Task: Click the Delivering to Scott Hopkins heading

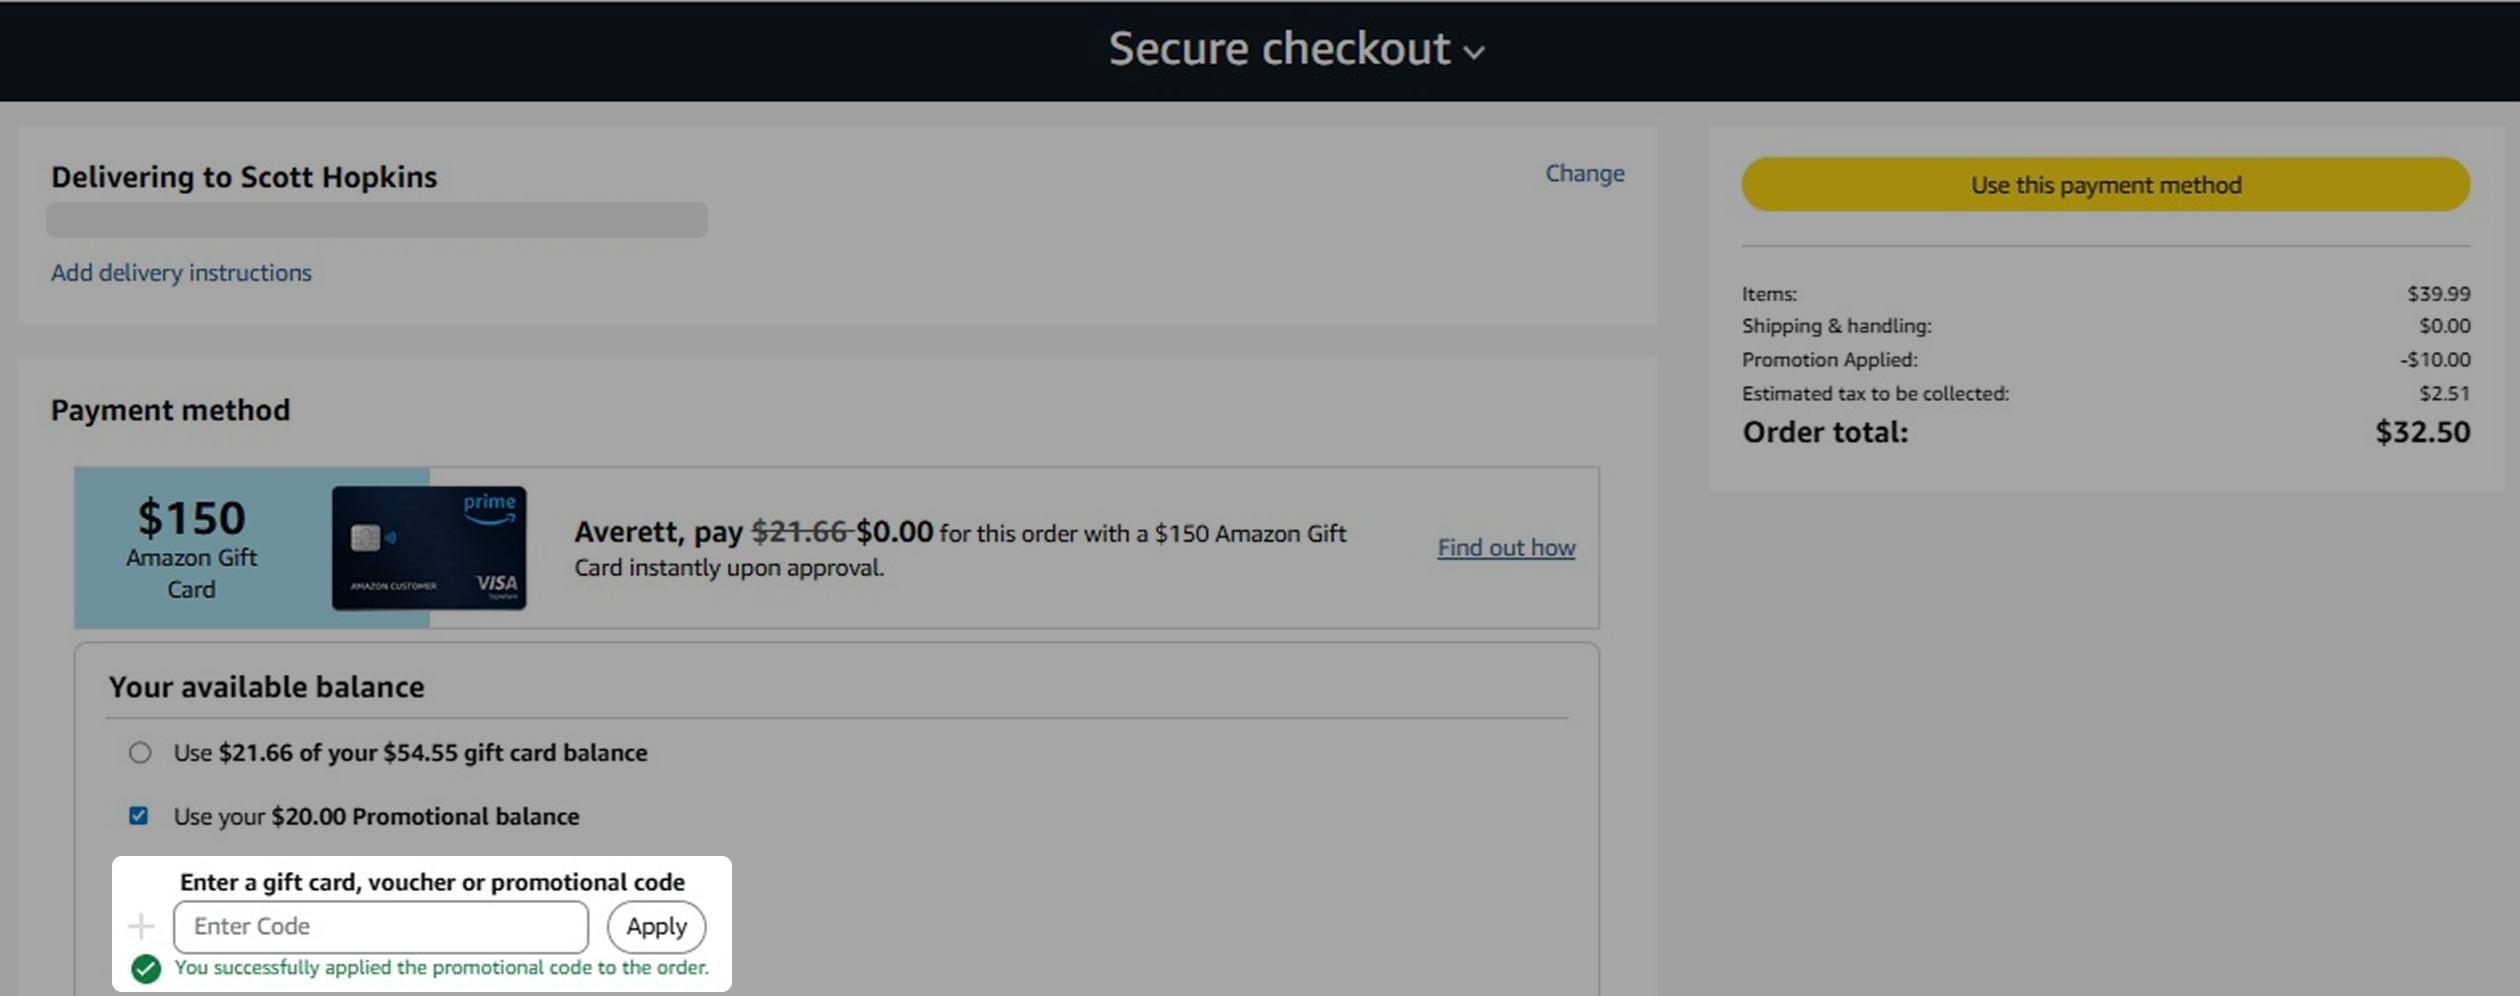Action: 244,177
